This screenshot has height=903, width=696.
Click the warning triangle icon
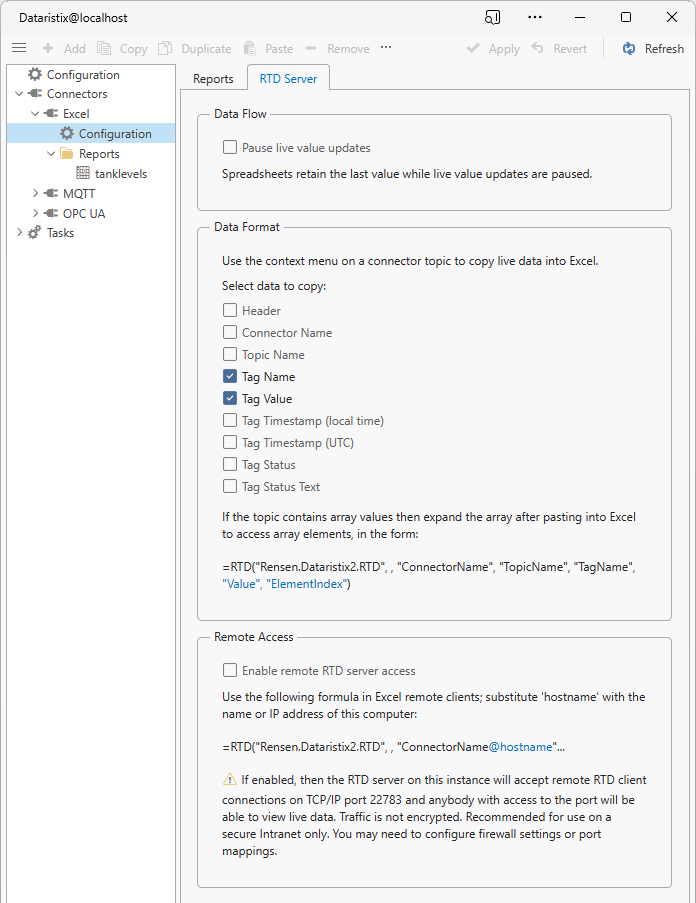point(230,780)
